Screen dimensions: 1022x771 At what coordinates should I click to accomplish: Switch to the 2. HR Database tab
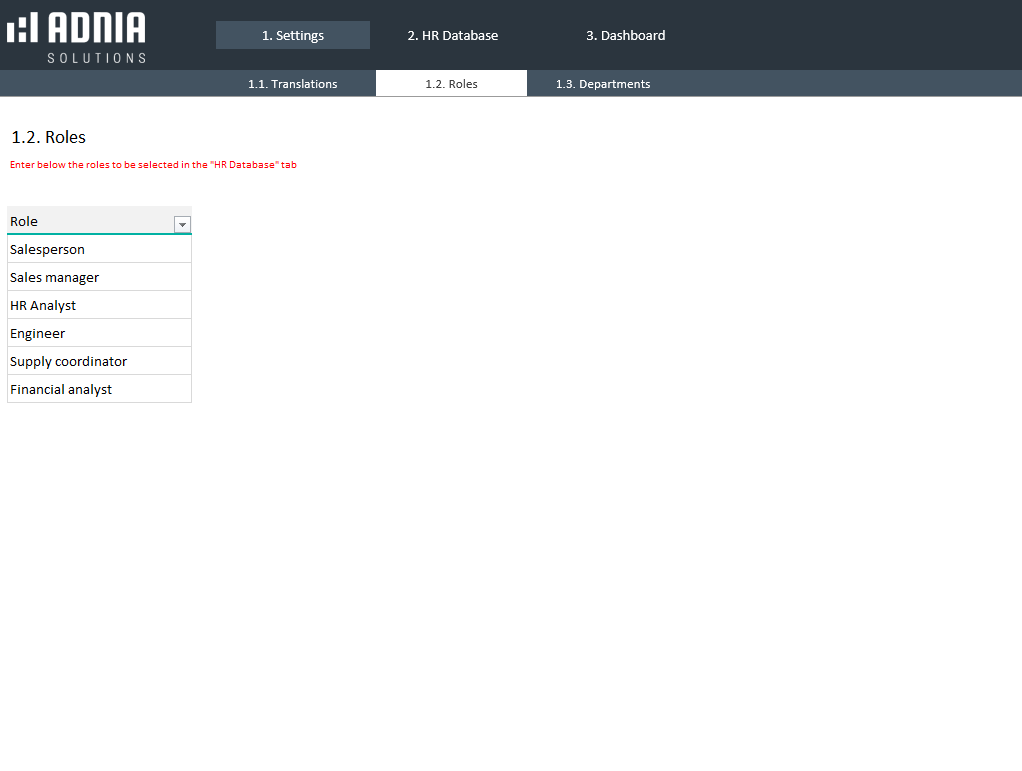pyautogui.click(x=452, y=35)
